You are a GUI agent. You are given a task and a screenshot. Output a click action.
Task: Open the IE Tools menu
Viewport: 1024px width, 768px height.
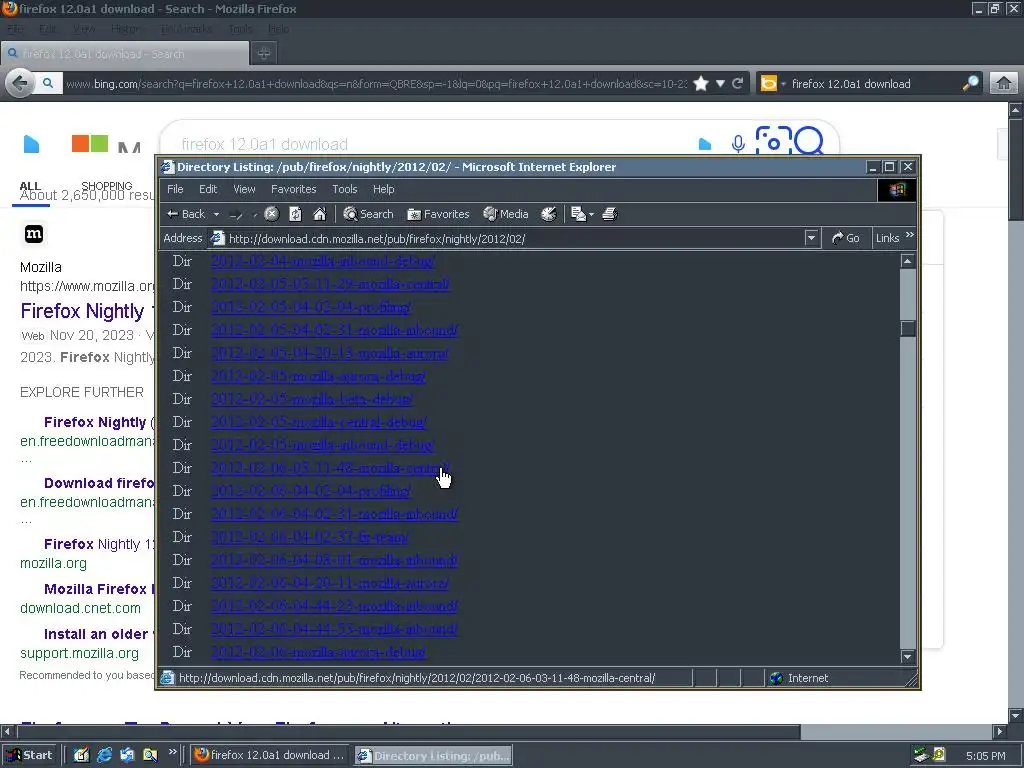pyautogui.click(x=344, y=189)
